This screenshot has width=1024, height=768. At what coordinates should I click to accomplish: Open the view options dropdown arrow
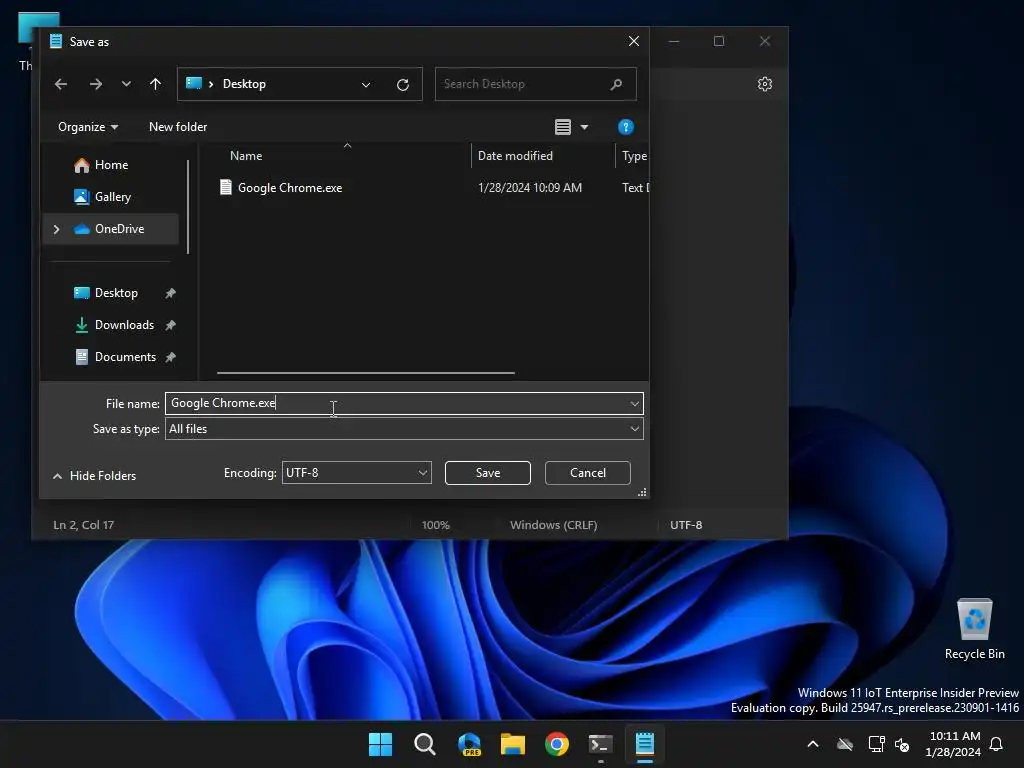584,127
